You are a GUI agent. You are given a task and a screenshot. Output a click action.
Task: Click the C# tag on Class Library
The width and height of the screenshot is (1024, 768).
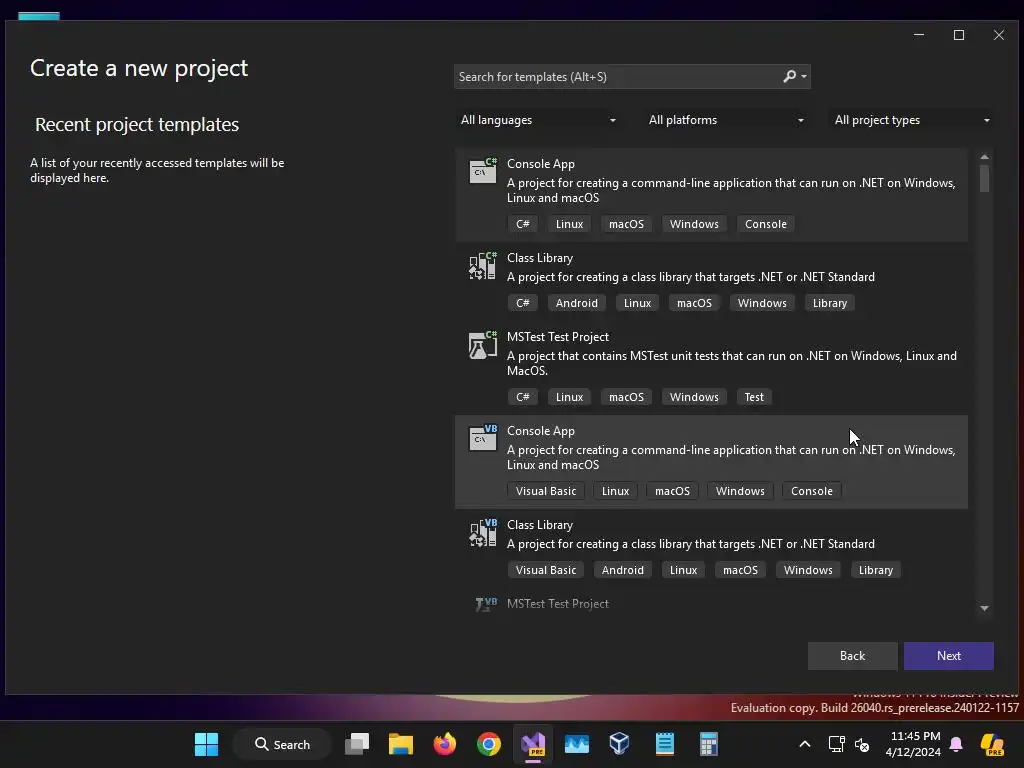point(522,303)
